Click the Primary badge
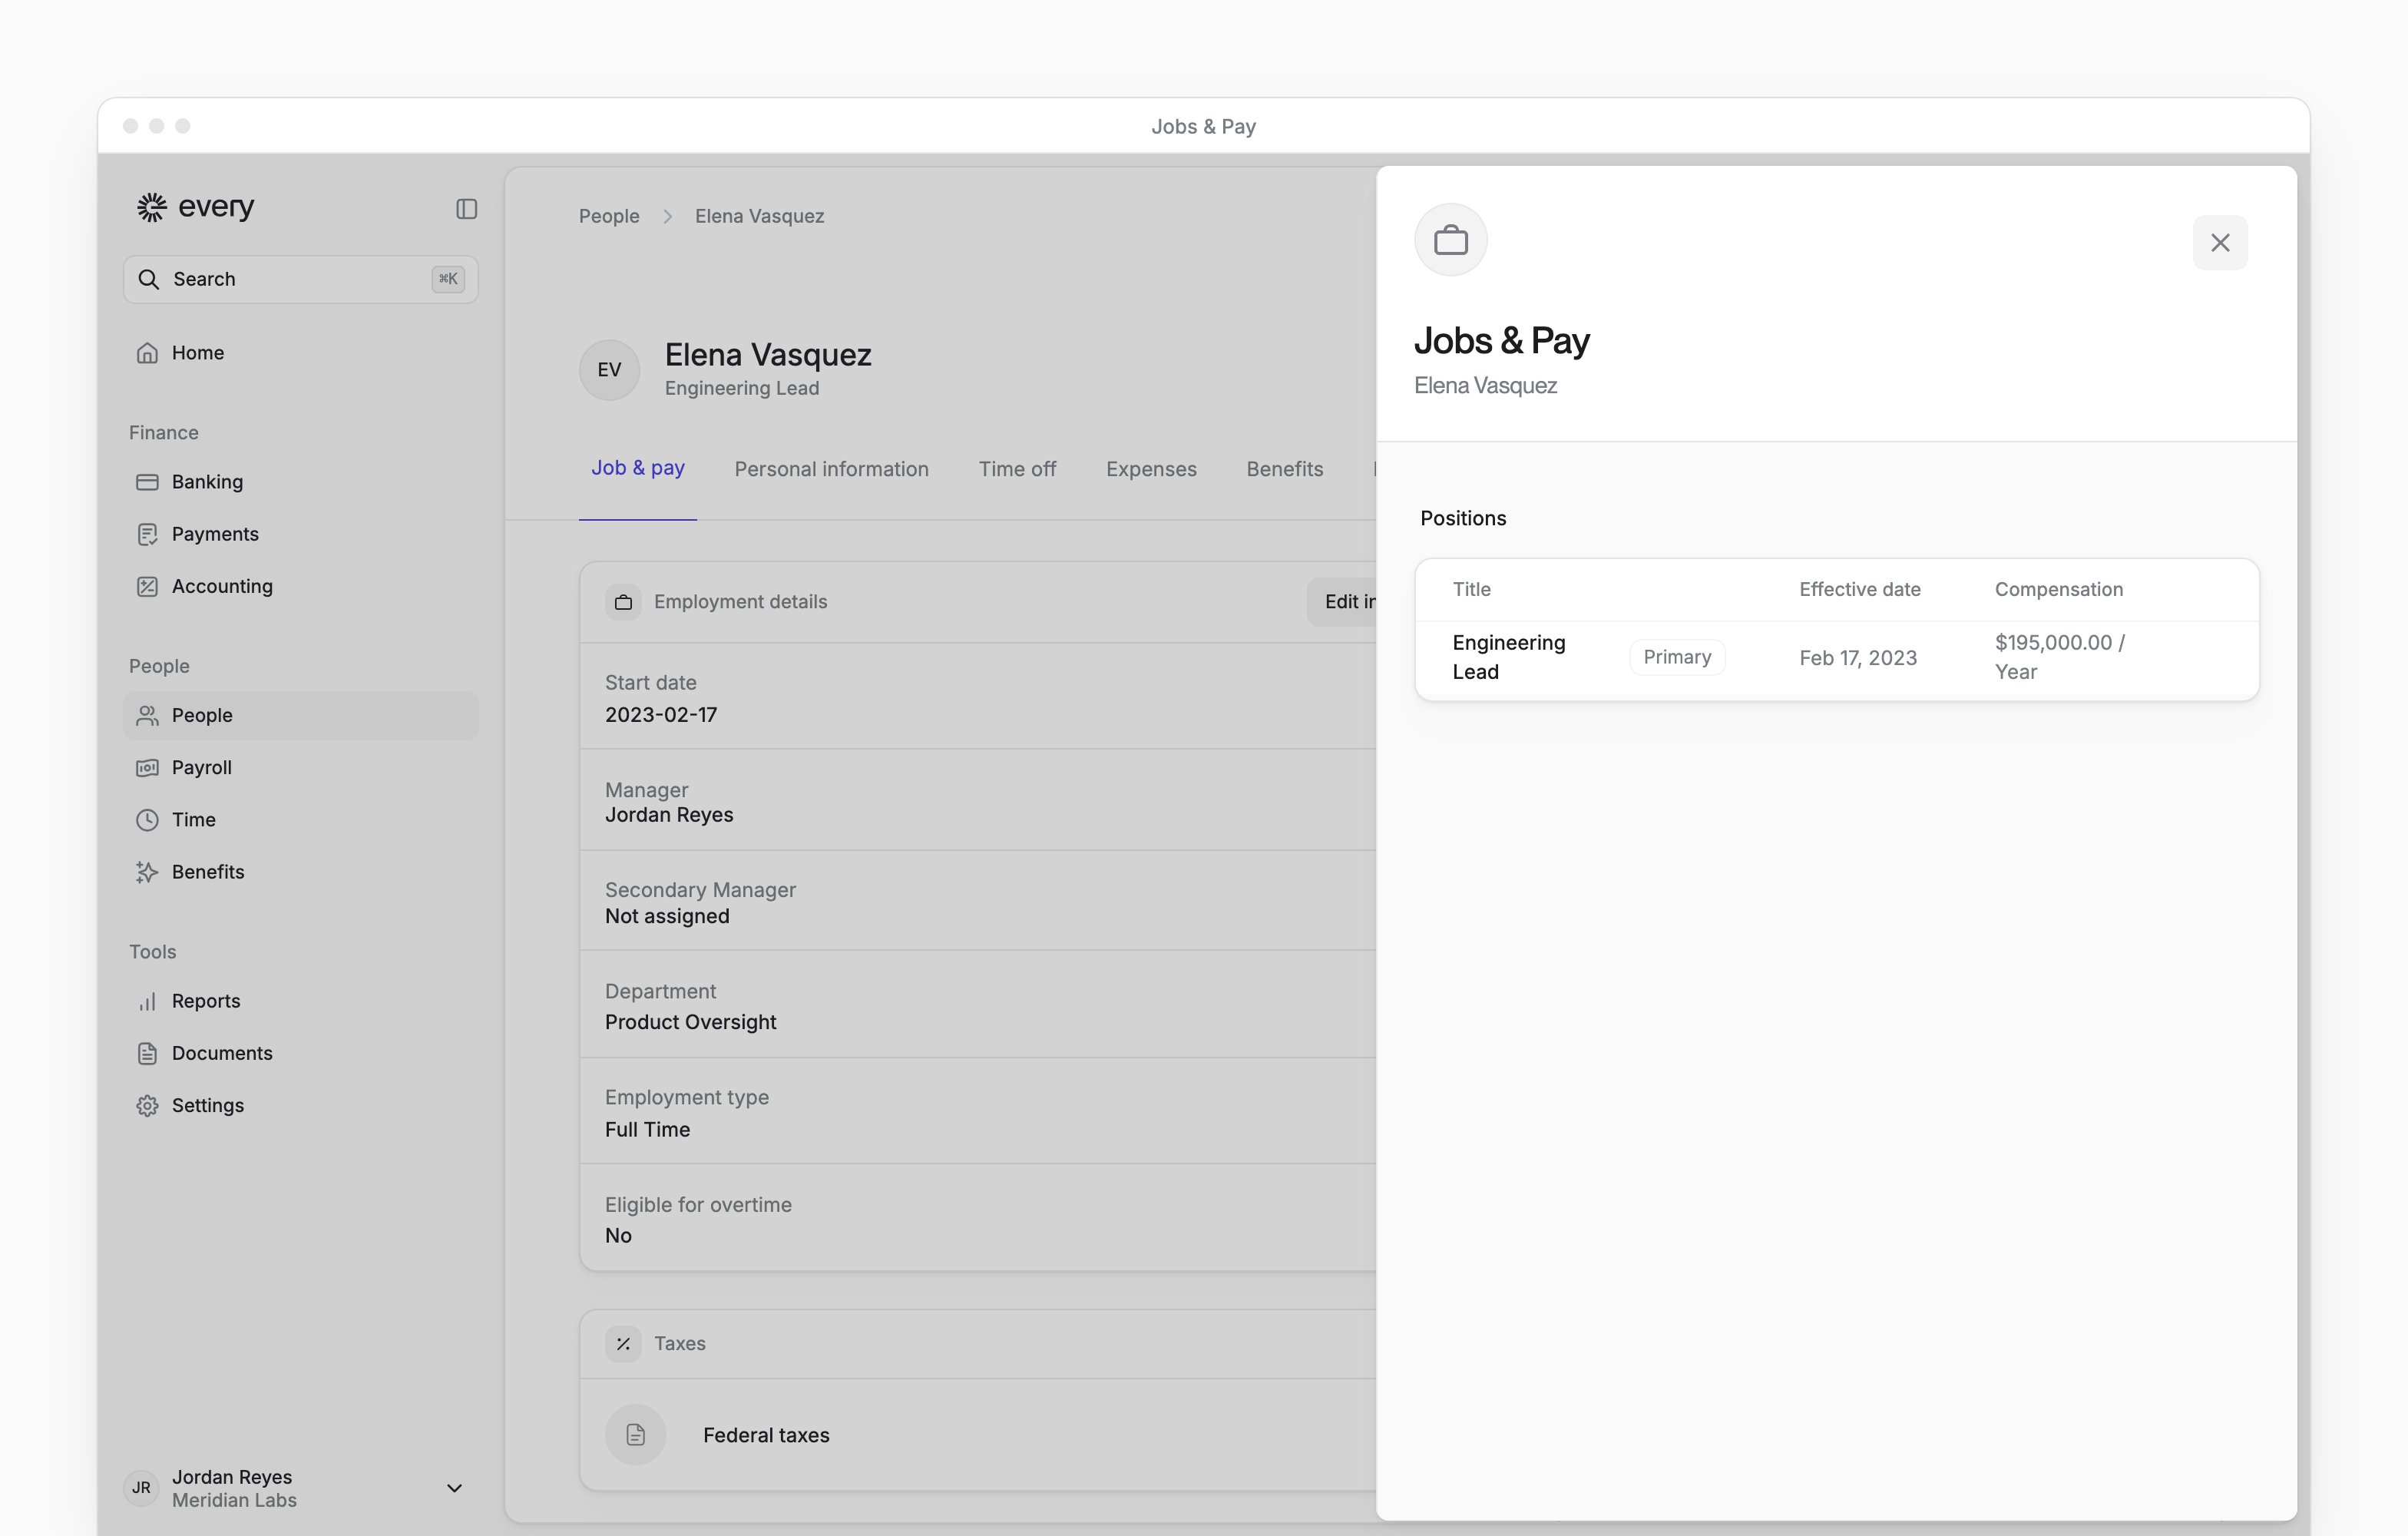Screen dimensions: 2408x1536 pos(1677,657)
